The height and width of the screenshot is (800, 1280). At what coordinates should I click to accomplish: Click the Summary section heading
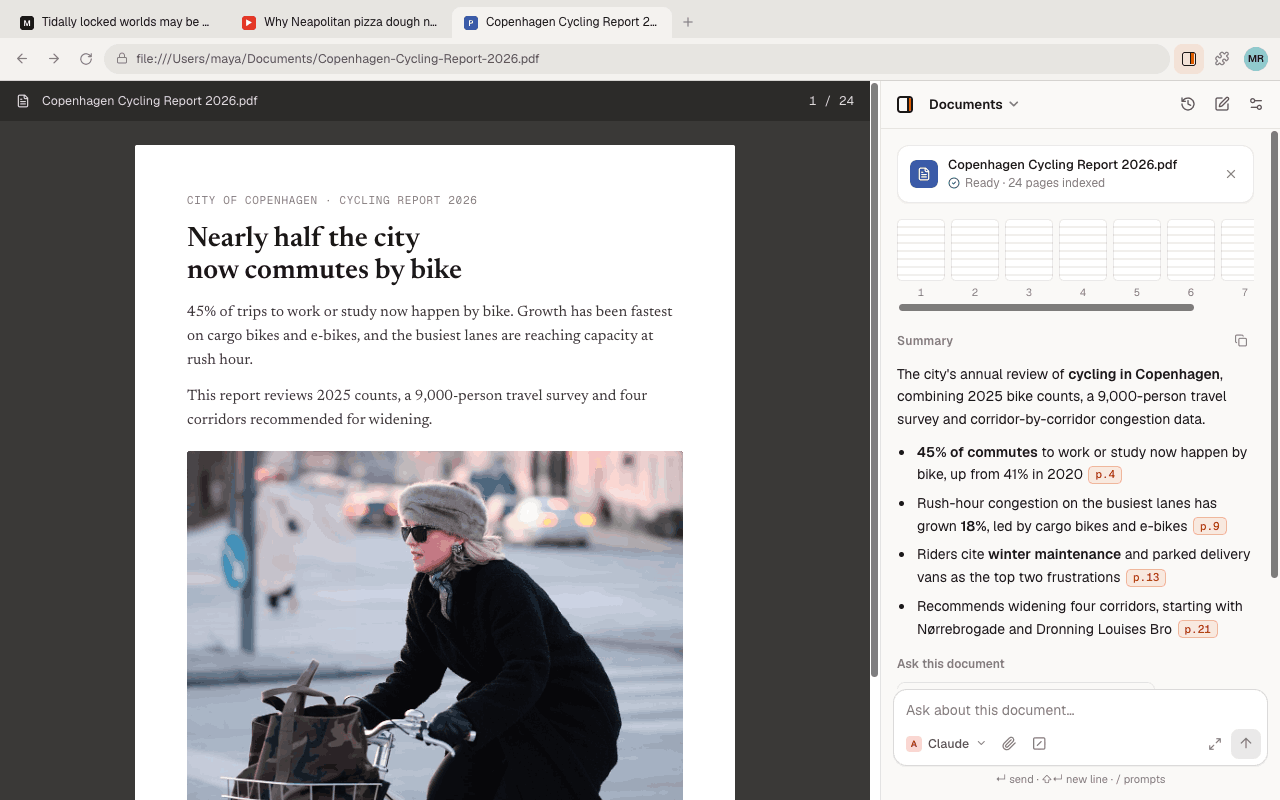coord(925,341)
